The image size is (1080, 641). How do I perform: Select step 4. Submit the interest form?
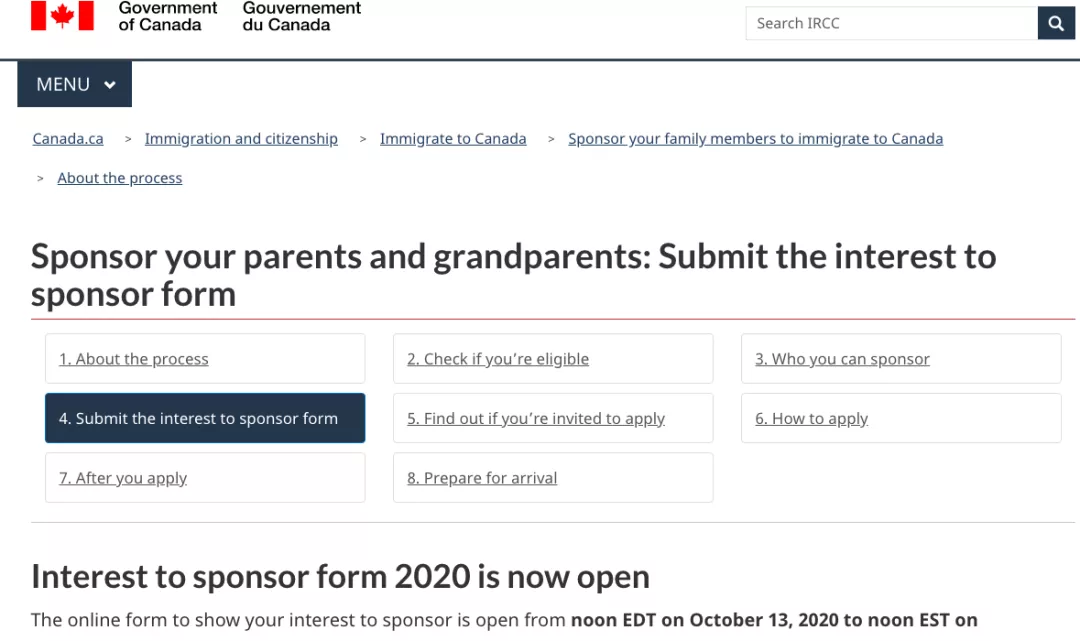pos(198,418)
